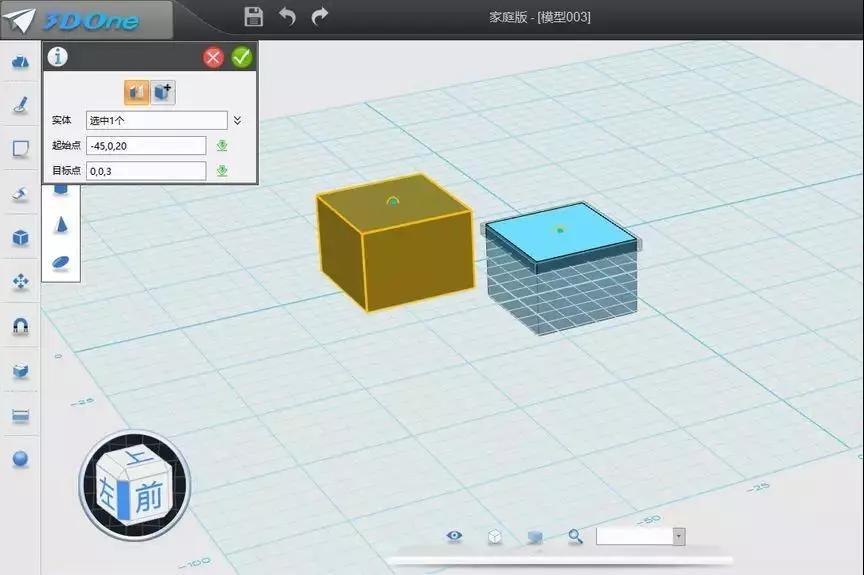Select the cone primitive shape
Screen dimensions: 864x575
click(x=61, y=225)
